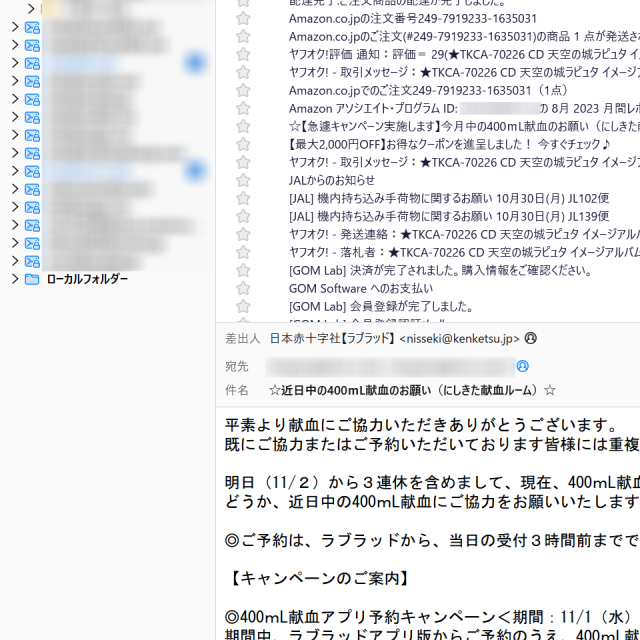Click sender 日本赤十字社【ラブラッド】 address
This screenshot has height=640, width=640.
pos(395,339)
